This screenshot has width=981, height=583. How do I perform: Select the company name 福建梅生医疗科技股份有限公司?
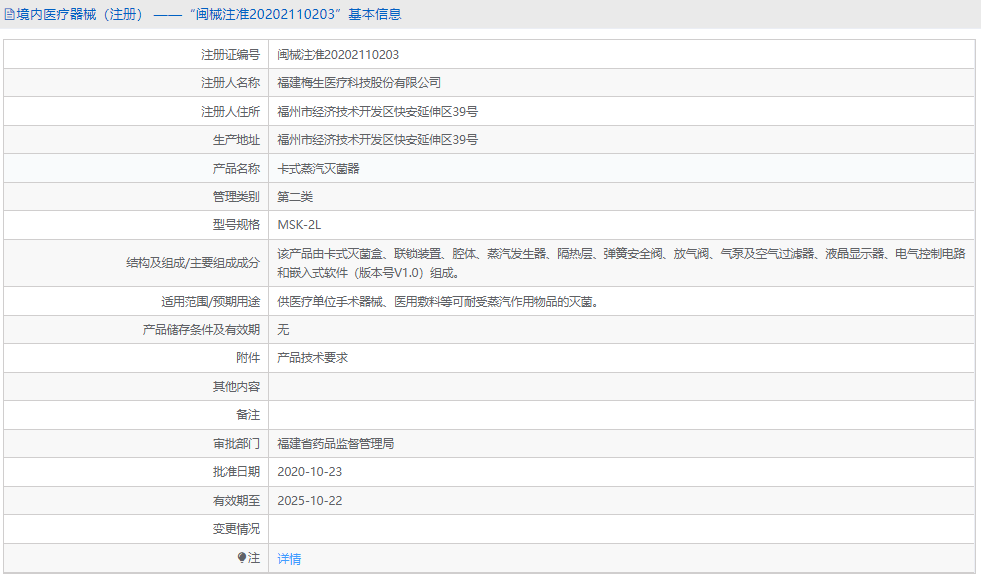click(359, 83)
